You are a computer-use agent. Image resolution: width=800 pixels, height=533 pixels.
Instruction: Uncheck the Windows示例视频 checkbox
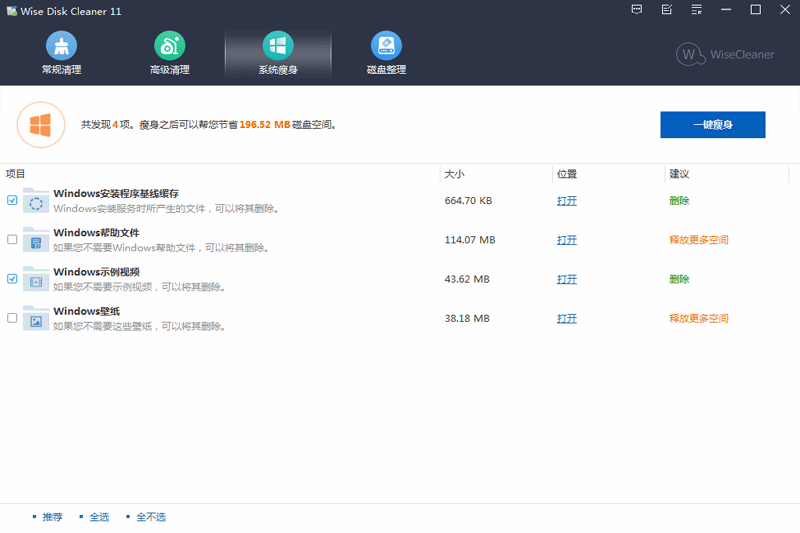click(x=12, y=279)
